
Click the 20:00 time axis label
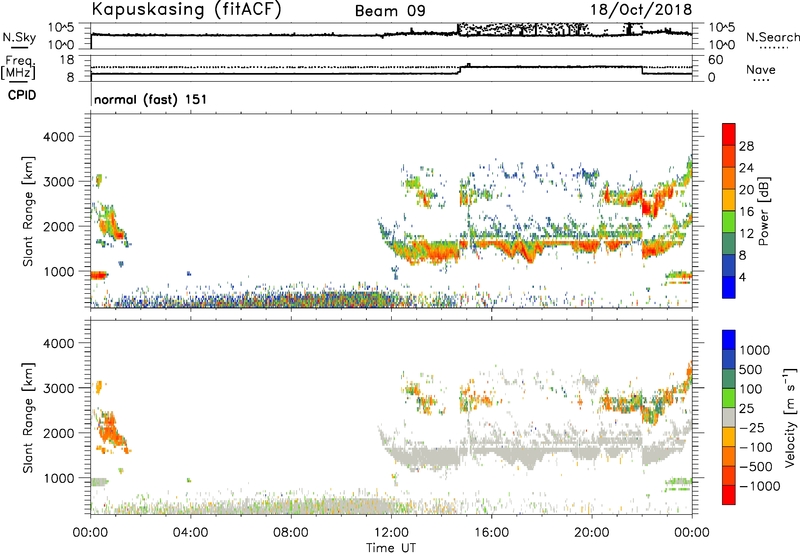pyautogui.click(x=592, y=533)
